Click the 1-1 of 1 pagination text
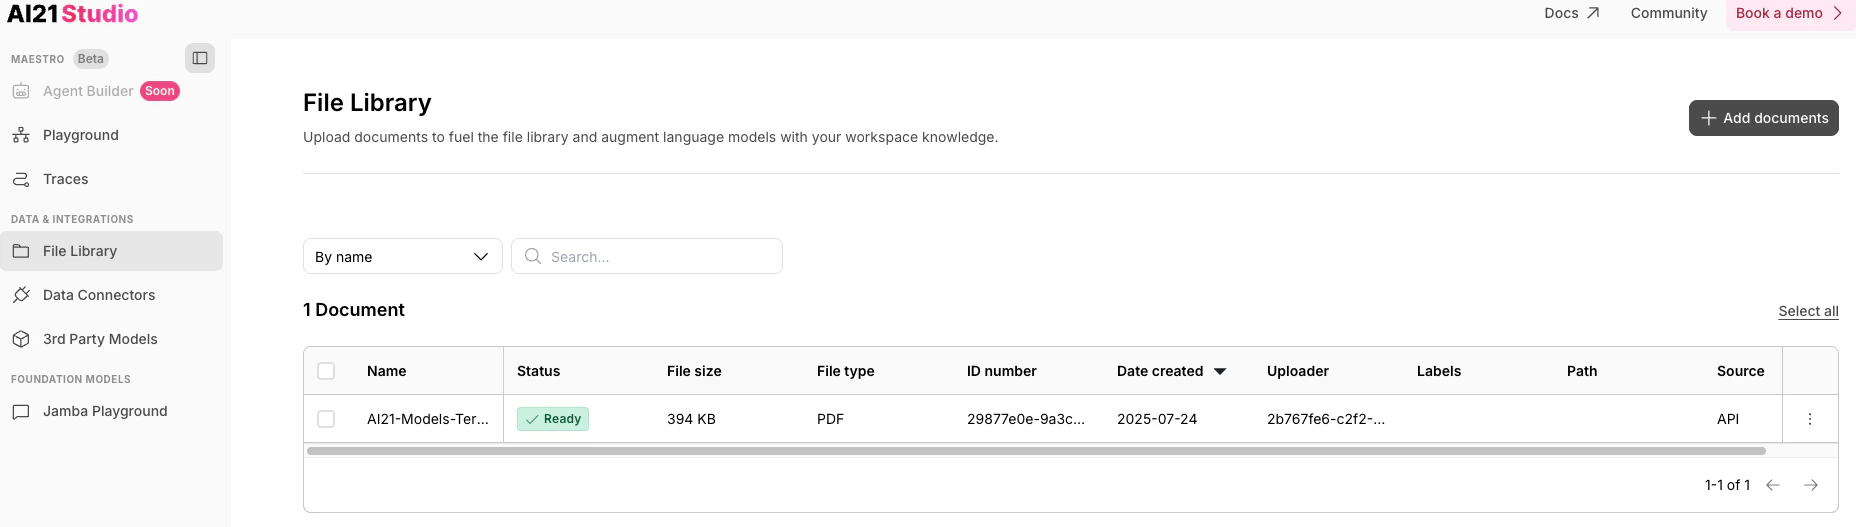1856x527 pixels. tap(1727, 485)
